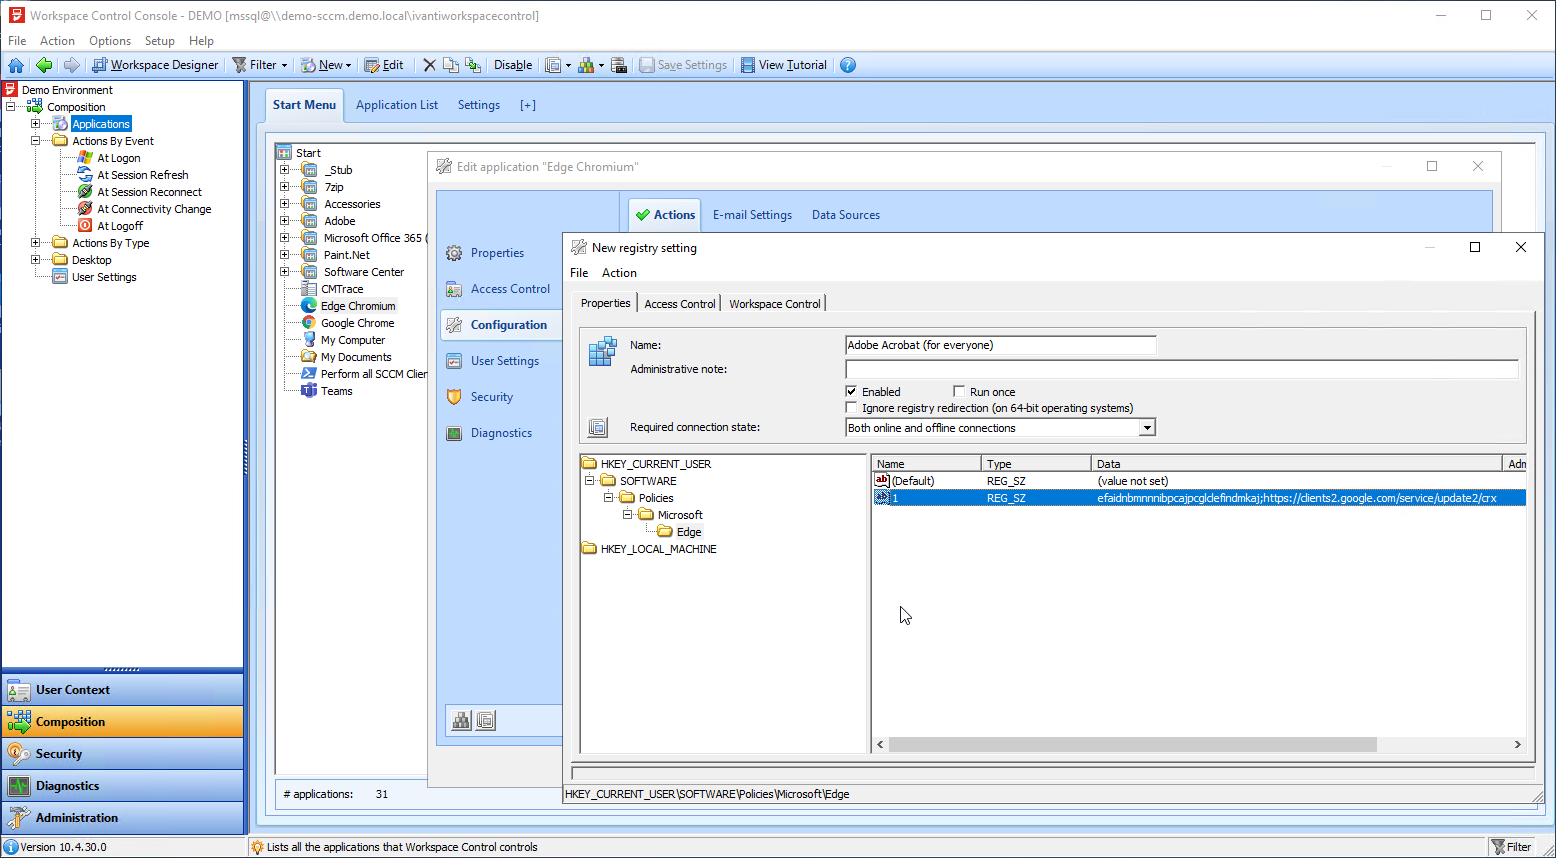The height and width of the screenshot is (858, 1556).
Task: Open Workspace Designer from toolbar
Action: tap(155, 65)
